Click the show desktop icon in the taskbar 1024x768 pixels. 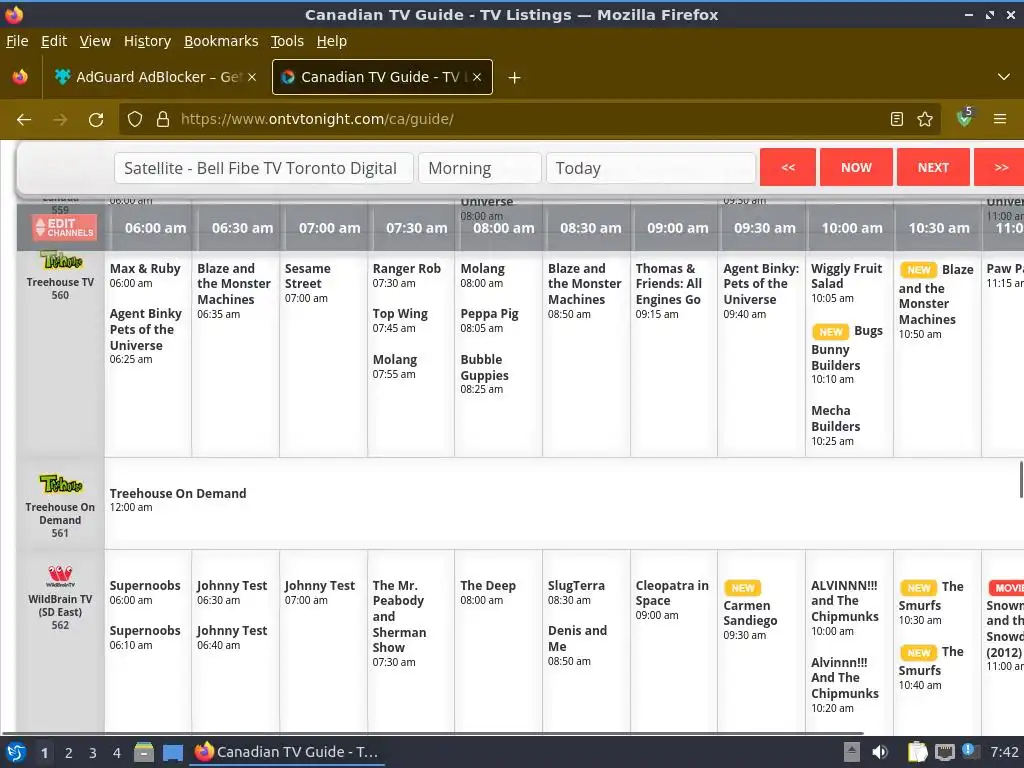tap(172, 752)
